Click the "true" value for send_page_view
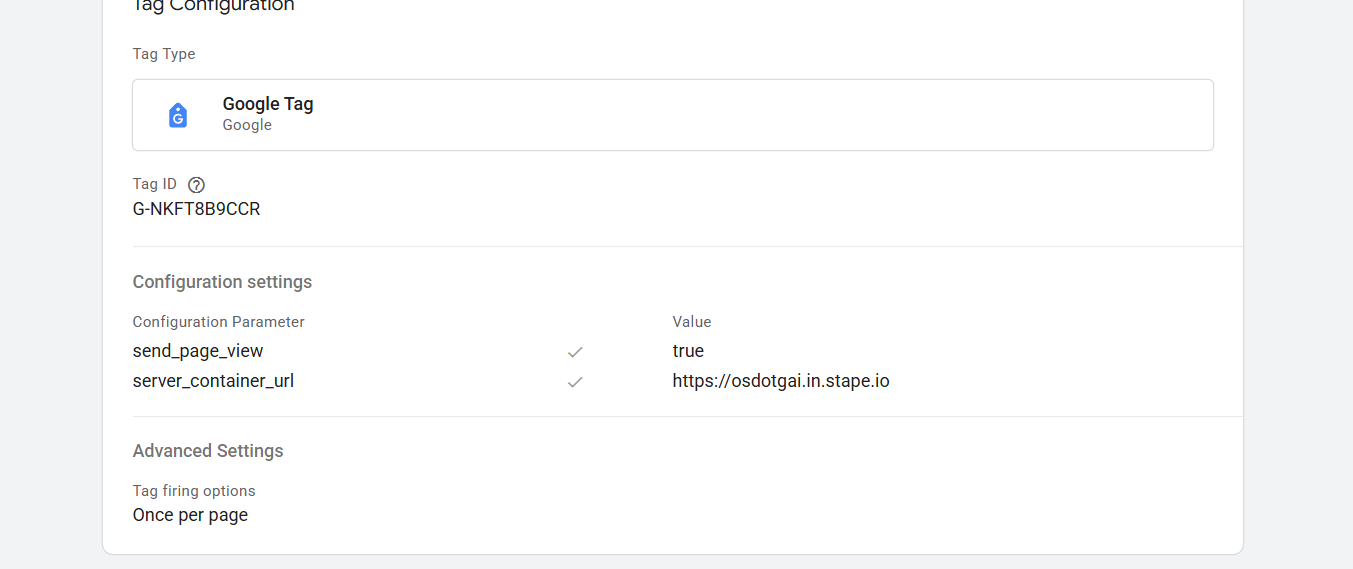This screenshot has height=569, width=1353. tap(688, 351)
